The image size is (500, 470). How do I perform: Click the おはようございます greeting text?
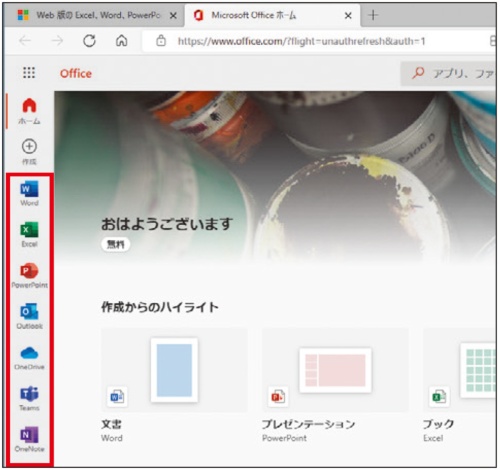pyautogui.click(x=167, y=224)
